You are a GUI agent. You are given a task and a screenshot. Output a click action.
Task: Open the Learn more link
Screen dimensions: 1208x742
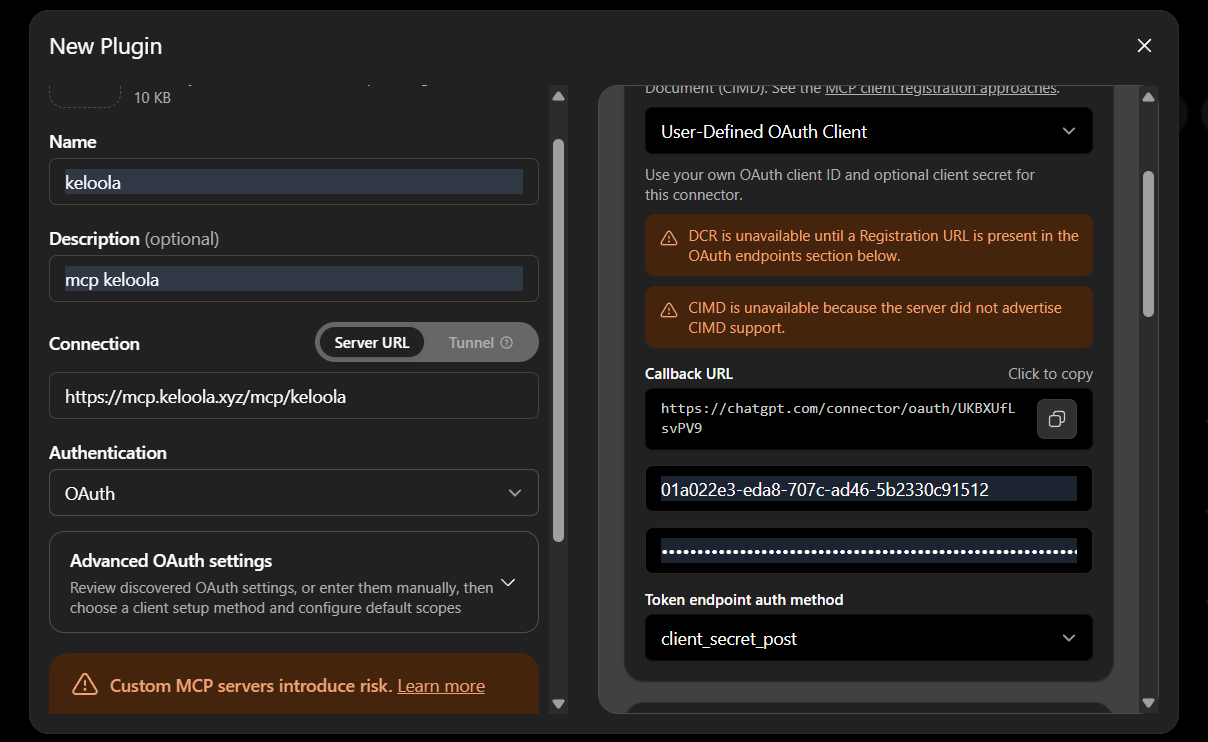point(441,686)
